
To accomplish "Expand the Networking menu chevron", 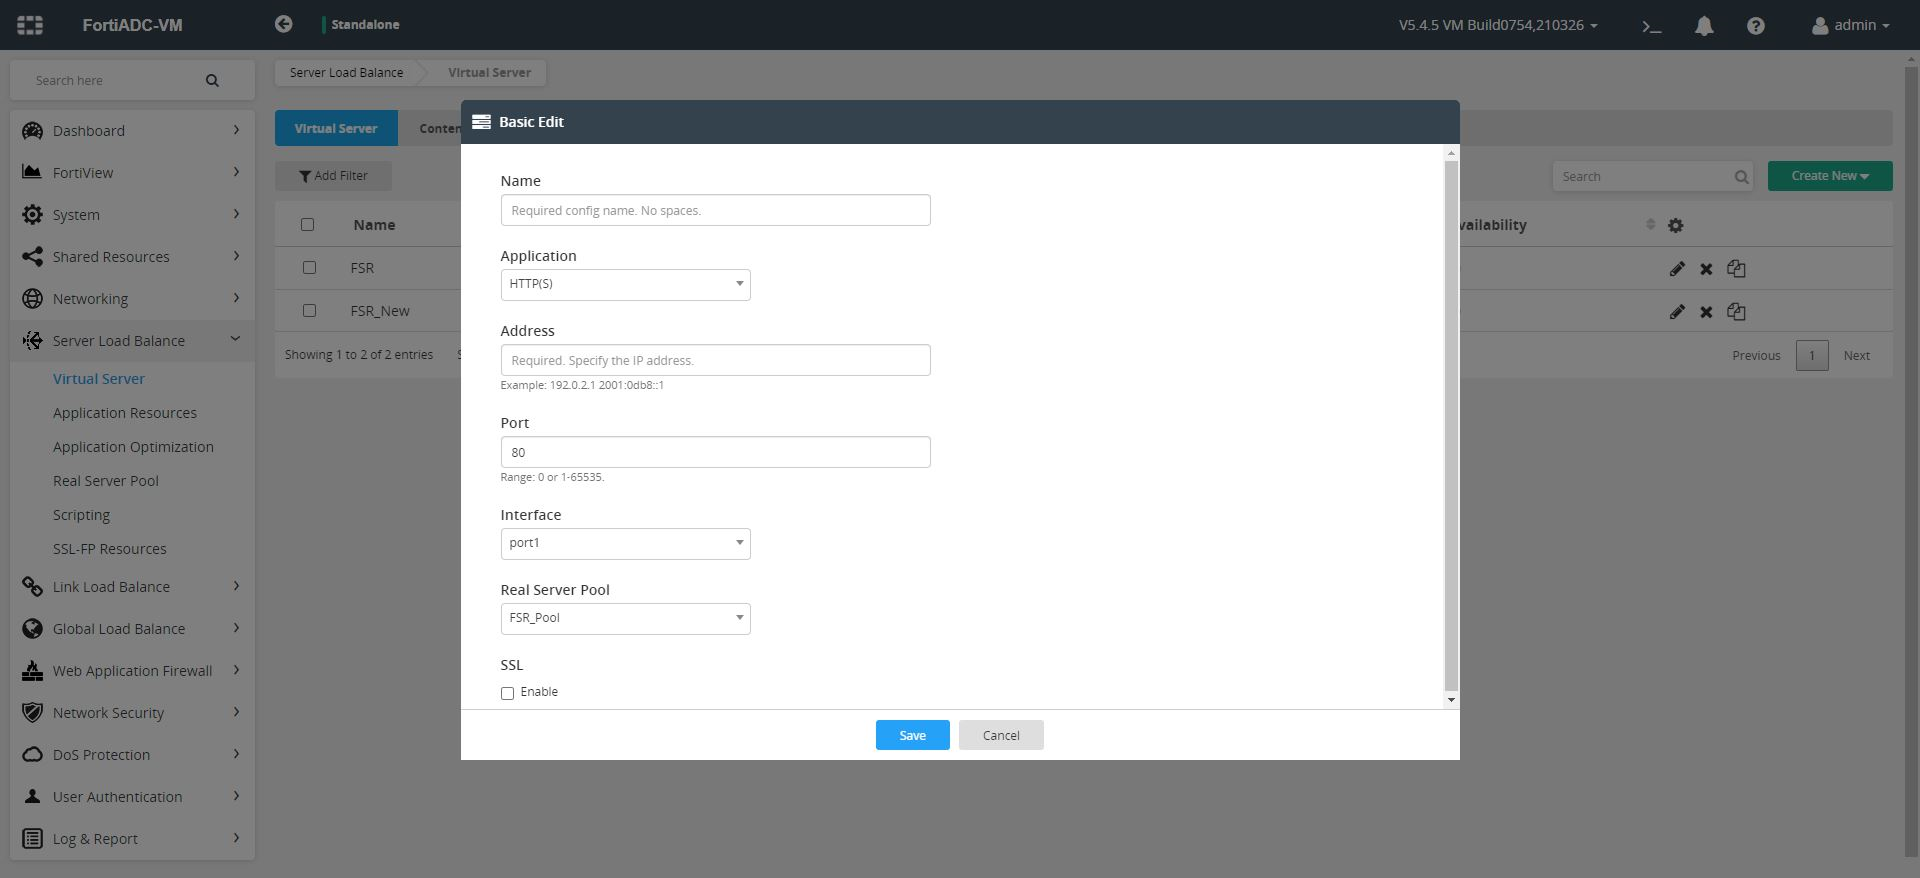I will 236,298.
